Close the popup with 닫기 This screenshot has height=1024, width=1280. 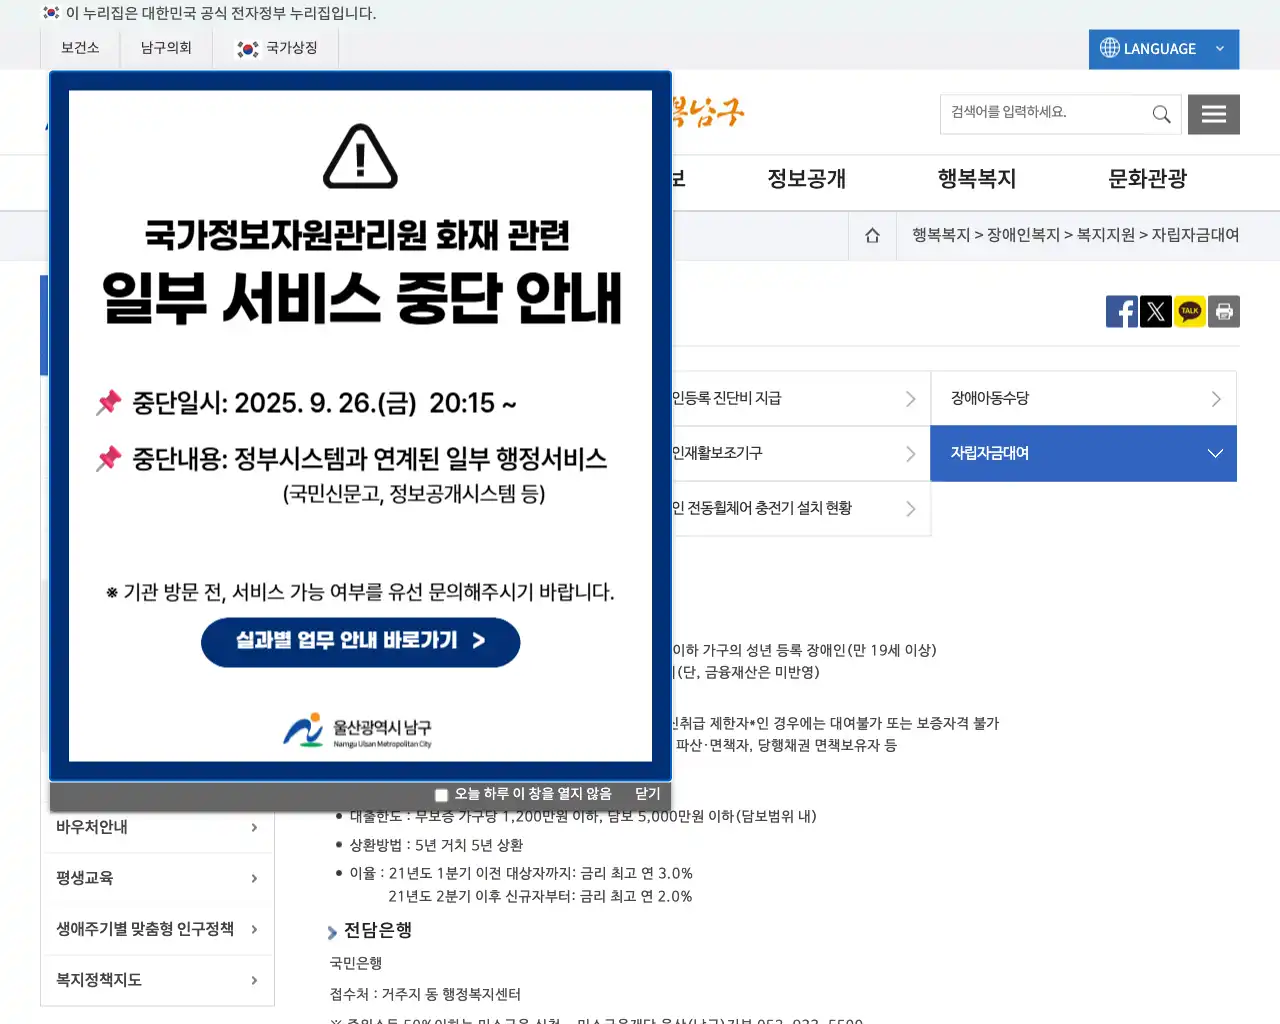click(x=648, y=794)
